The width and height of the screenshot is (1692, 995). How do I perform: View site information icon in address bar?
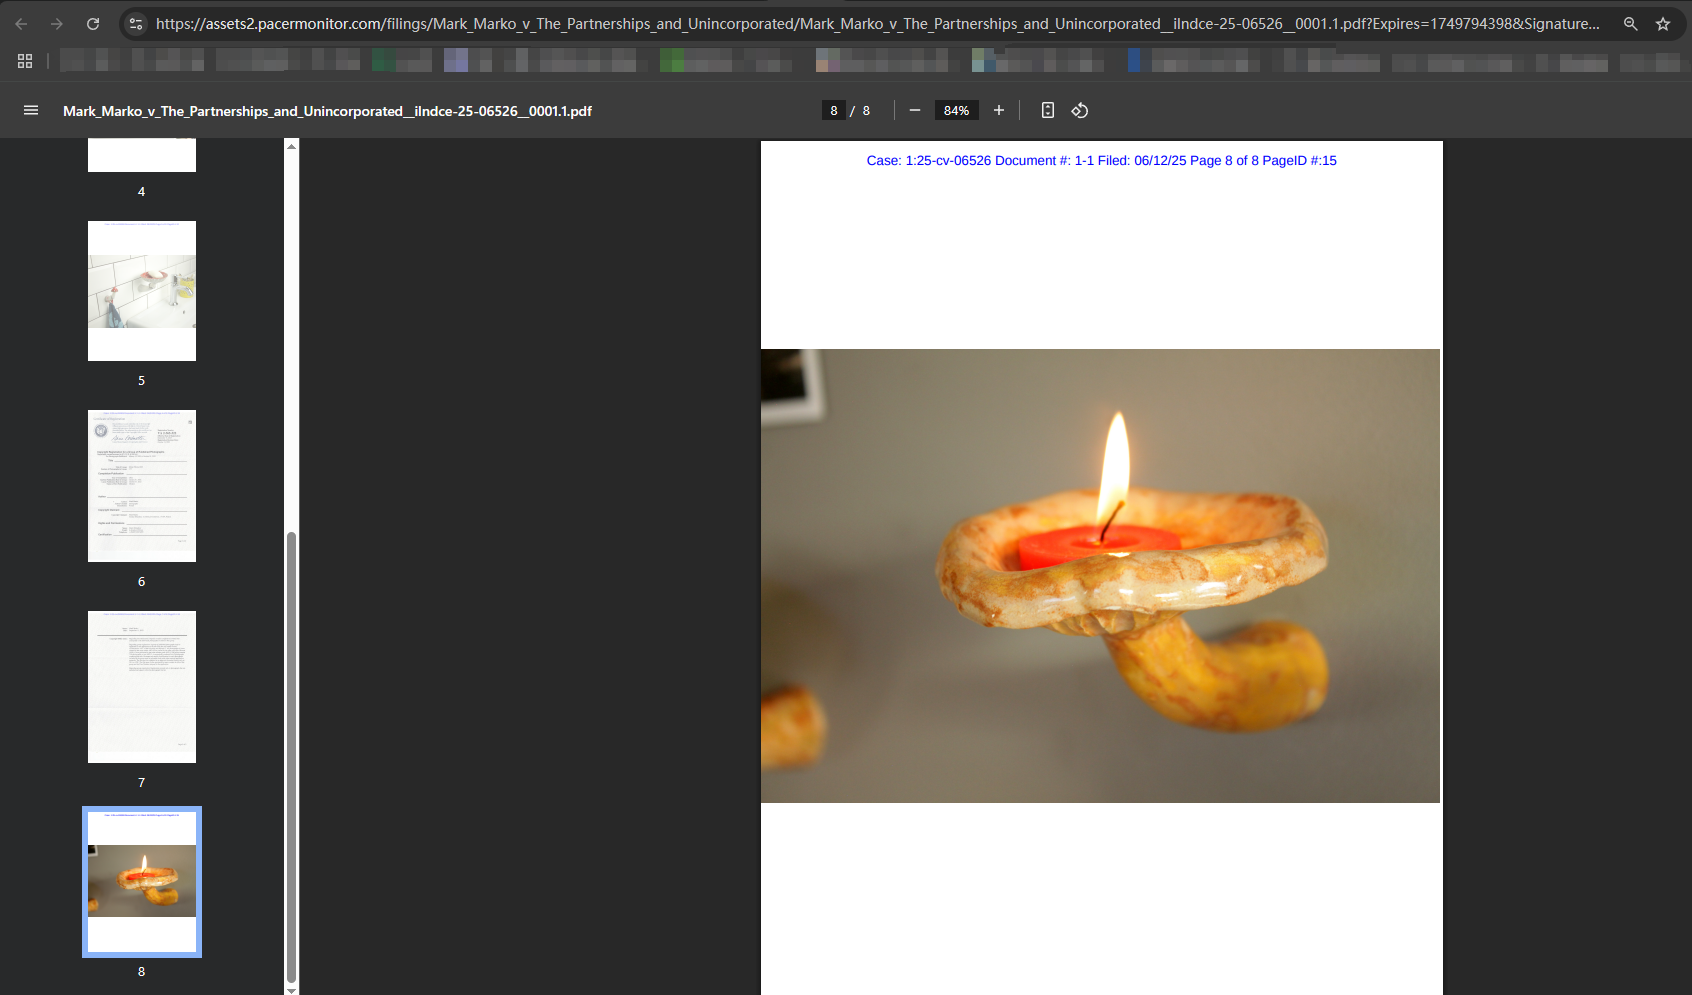pos(137,24)
